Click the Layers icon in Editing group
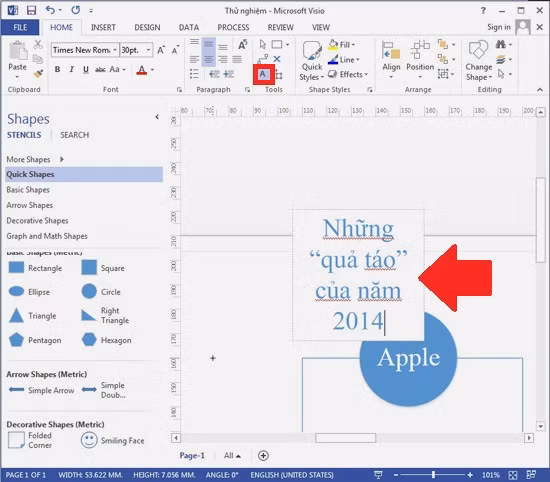 tap(501, 59)
